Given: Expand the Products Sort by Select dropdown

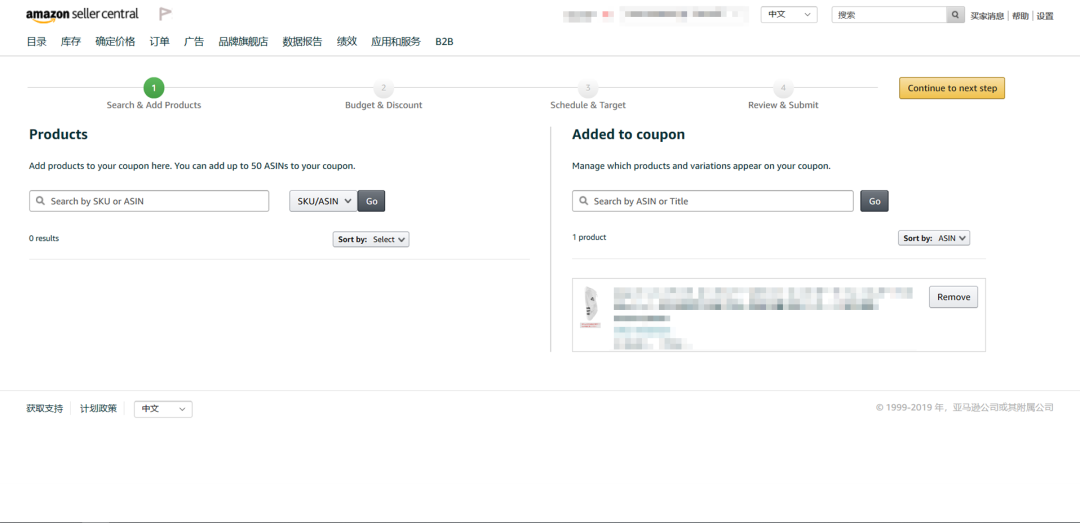Looking at the screenshot, I should [x=371, y=240].
